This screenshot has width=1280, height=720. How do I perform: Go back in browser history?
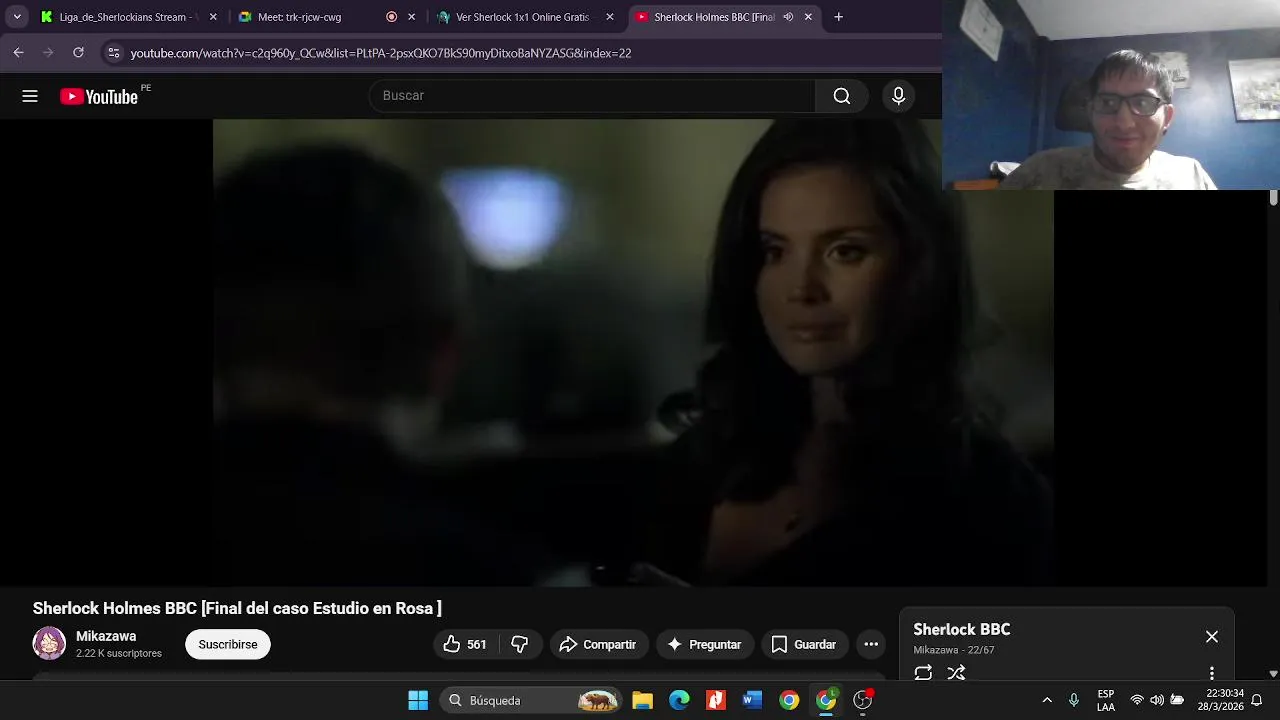[18, 53]
